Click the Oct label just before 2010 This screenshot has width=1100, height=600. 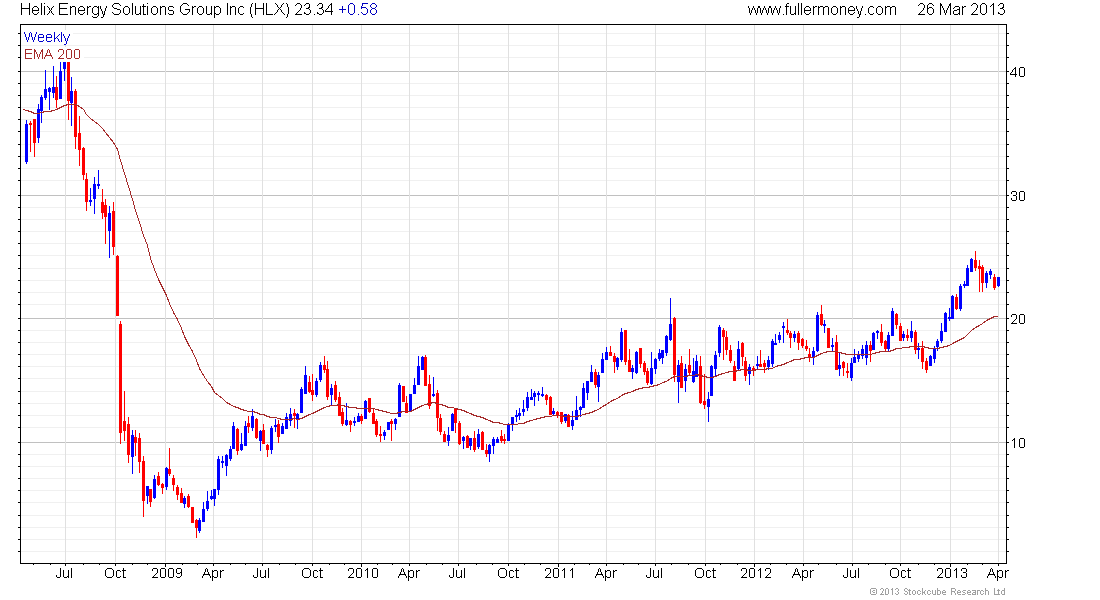[x=312, y=573]
